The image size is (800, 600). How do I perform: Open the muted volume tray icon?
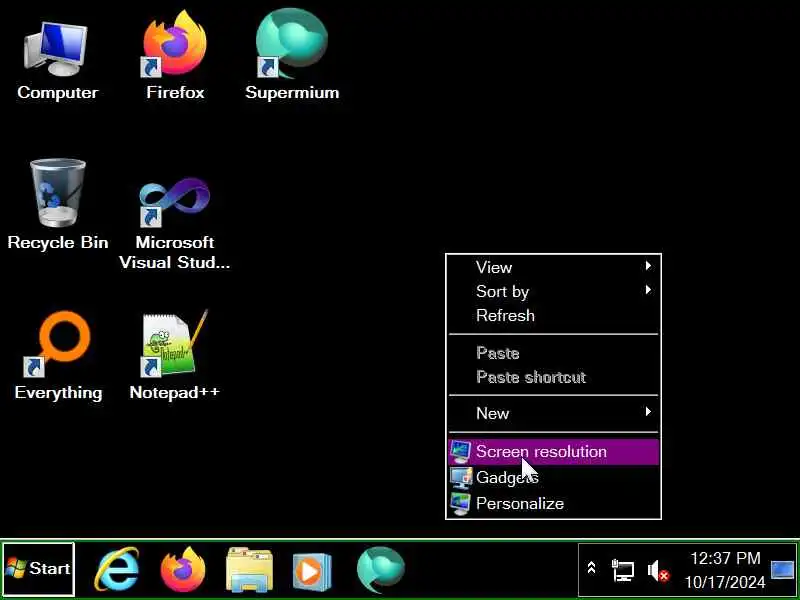[658, 570]
